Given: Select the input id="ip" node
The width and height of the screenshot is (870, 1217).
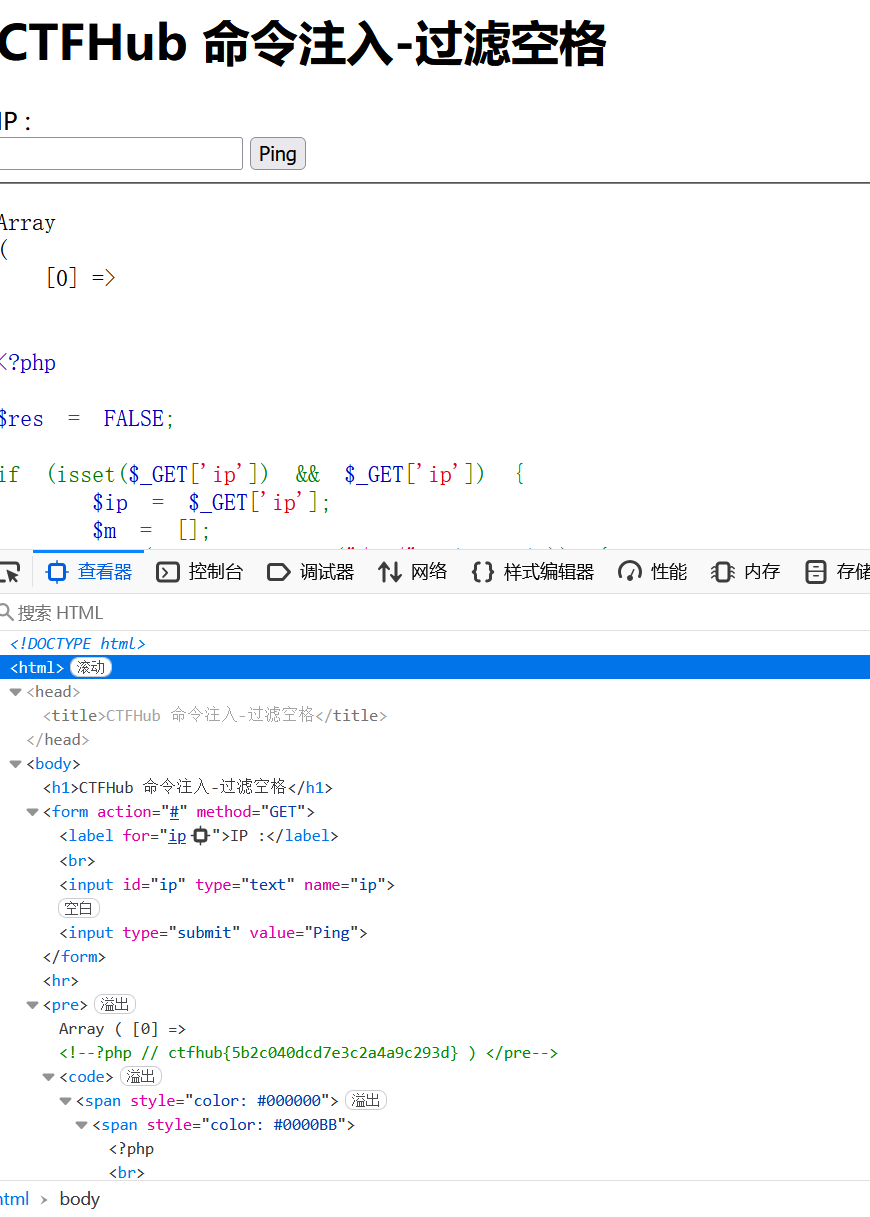Looking at the screenshot, I should coord(227,885).
